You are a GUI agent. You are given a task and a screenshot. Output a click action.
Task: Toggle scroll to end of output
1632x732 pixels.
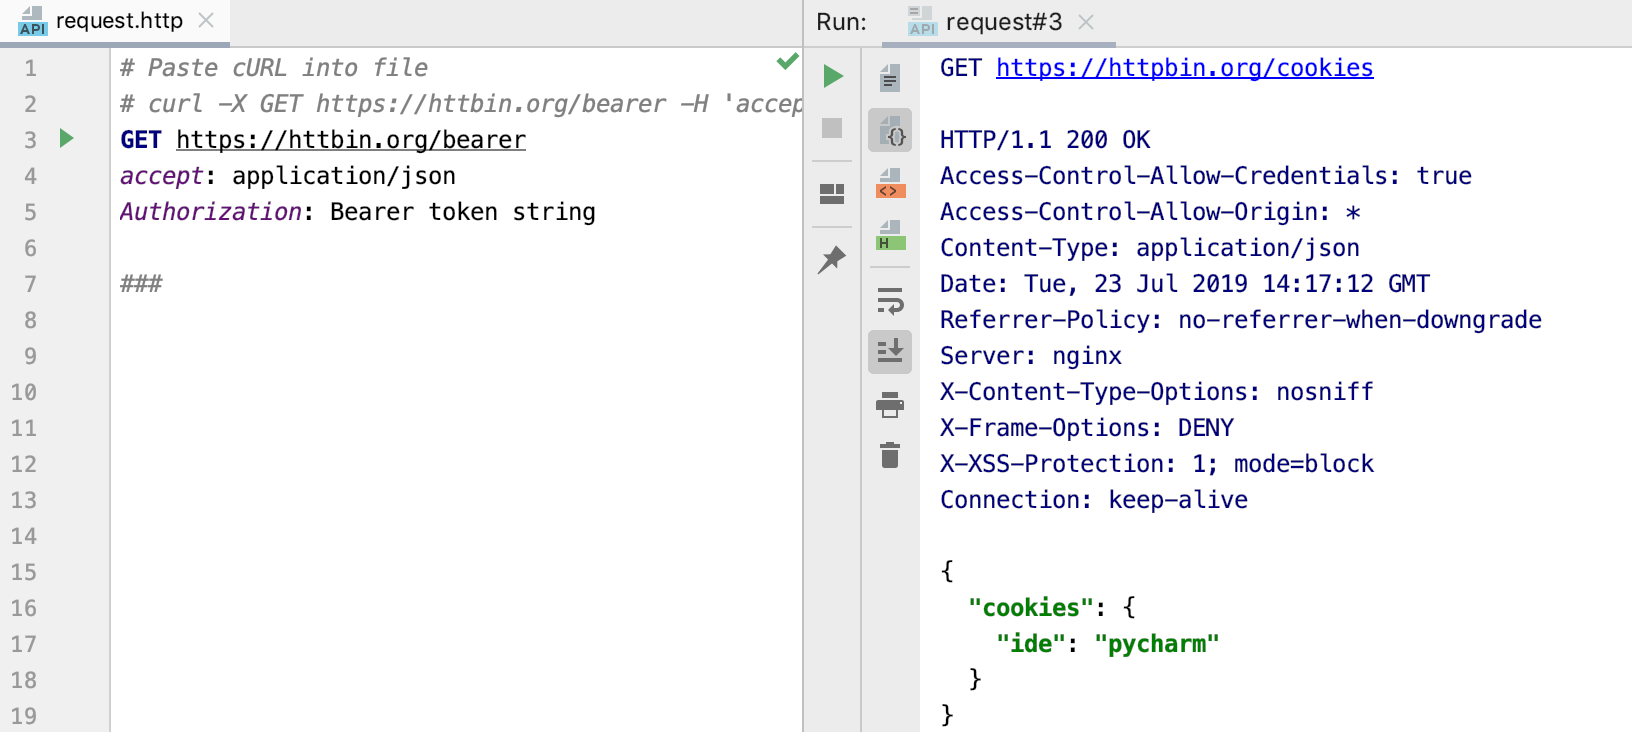click(890, 352)
